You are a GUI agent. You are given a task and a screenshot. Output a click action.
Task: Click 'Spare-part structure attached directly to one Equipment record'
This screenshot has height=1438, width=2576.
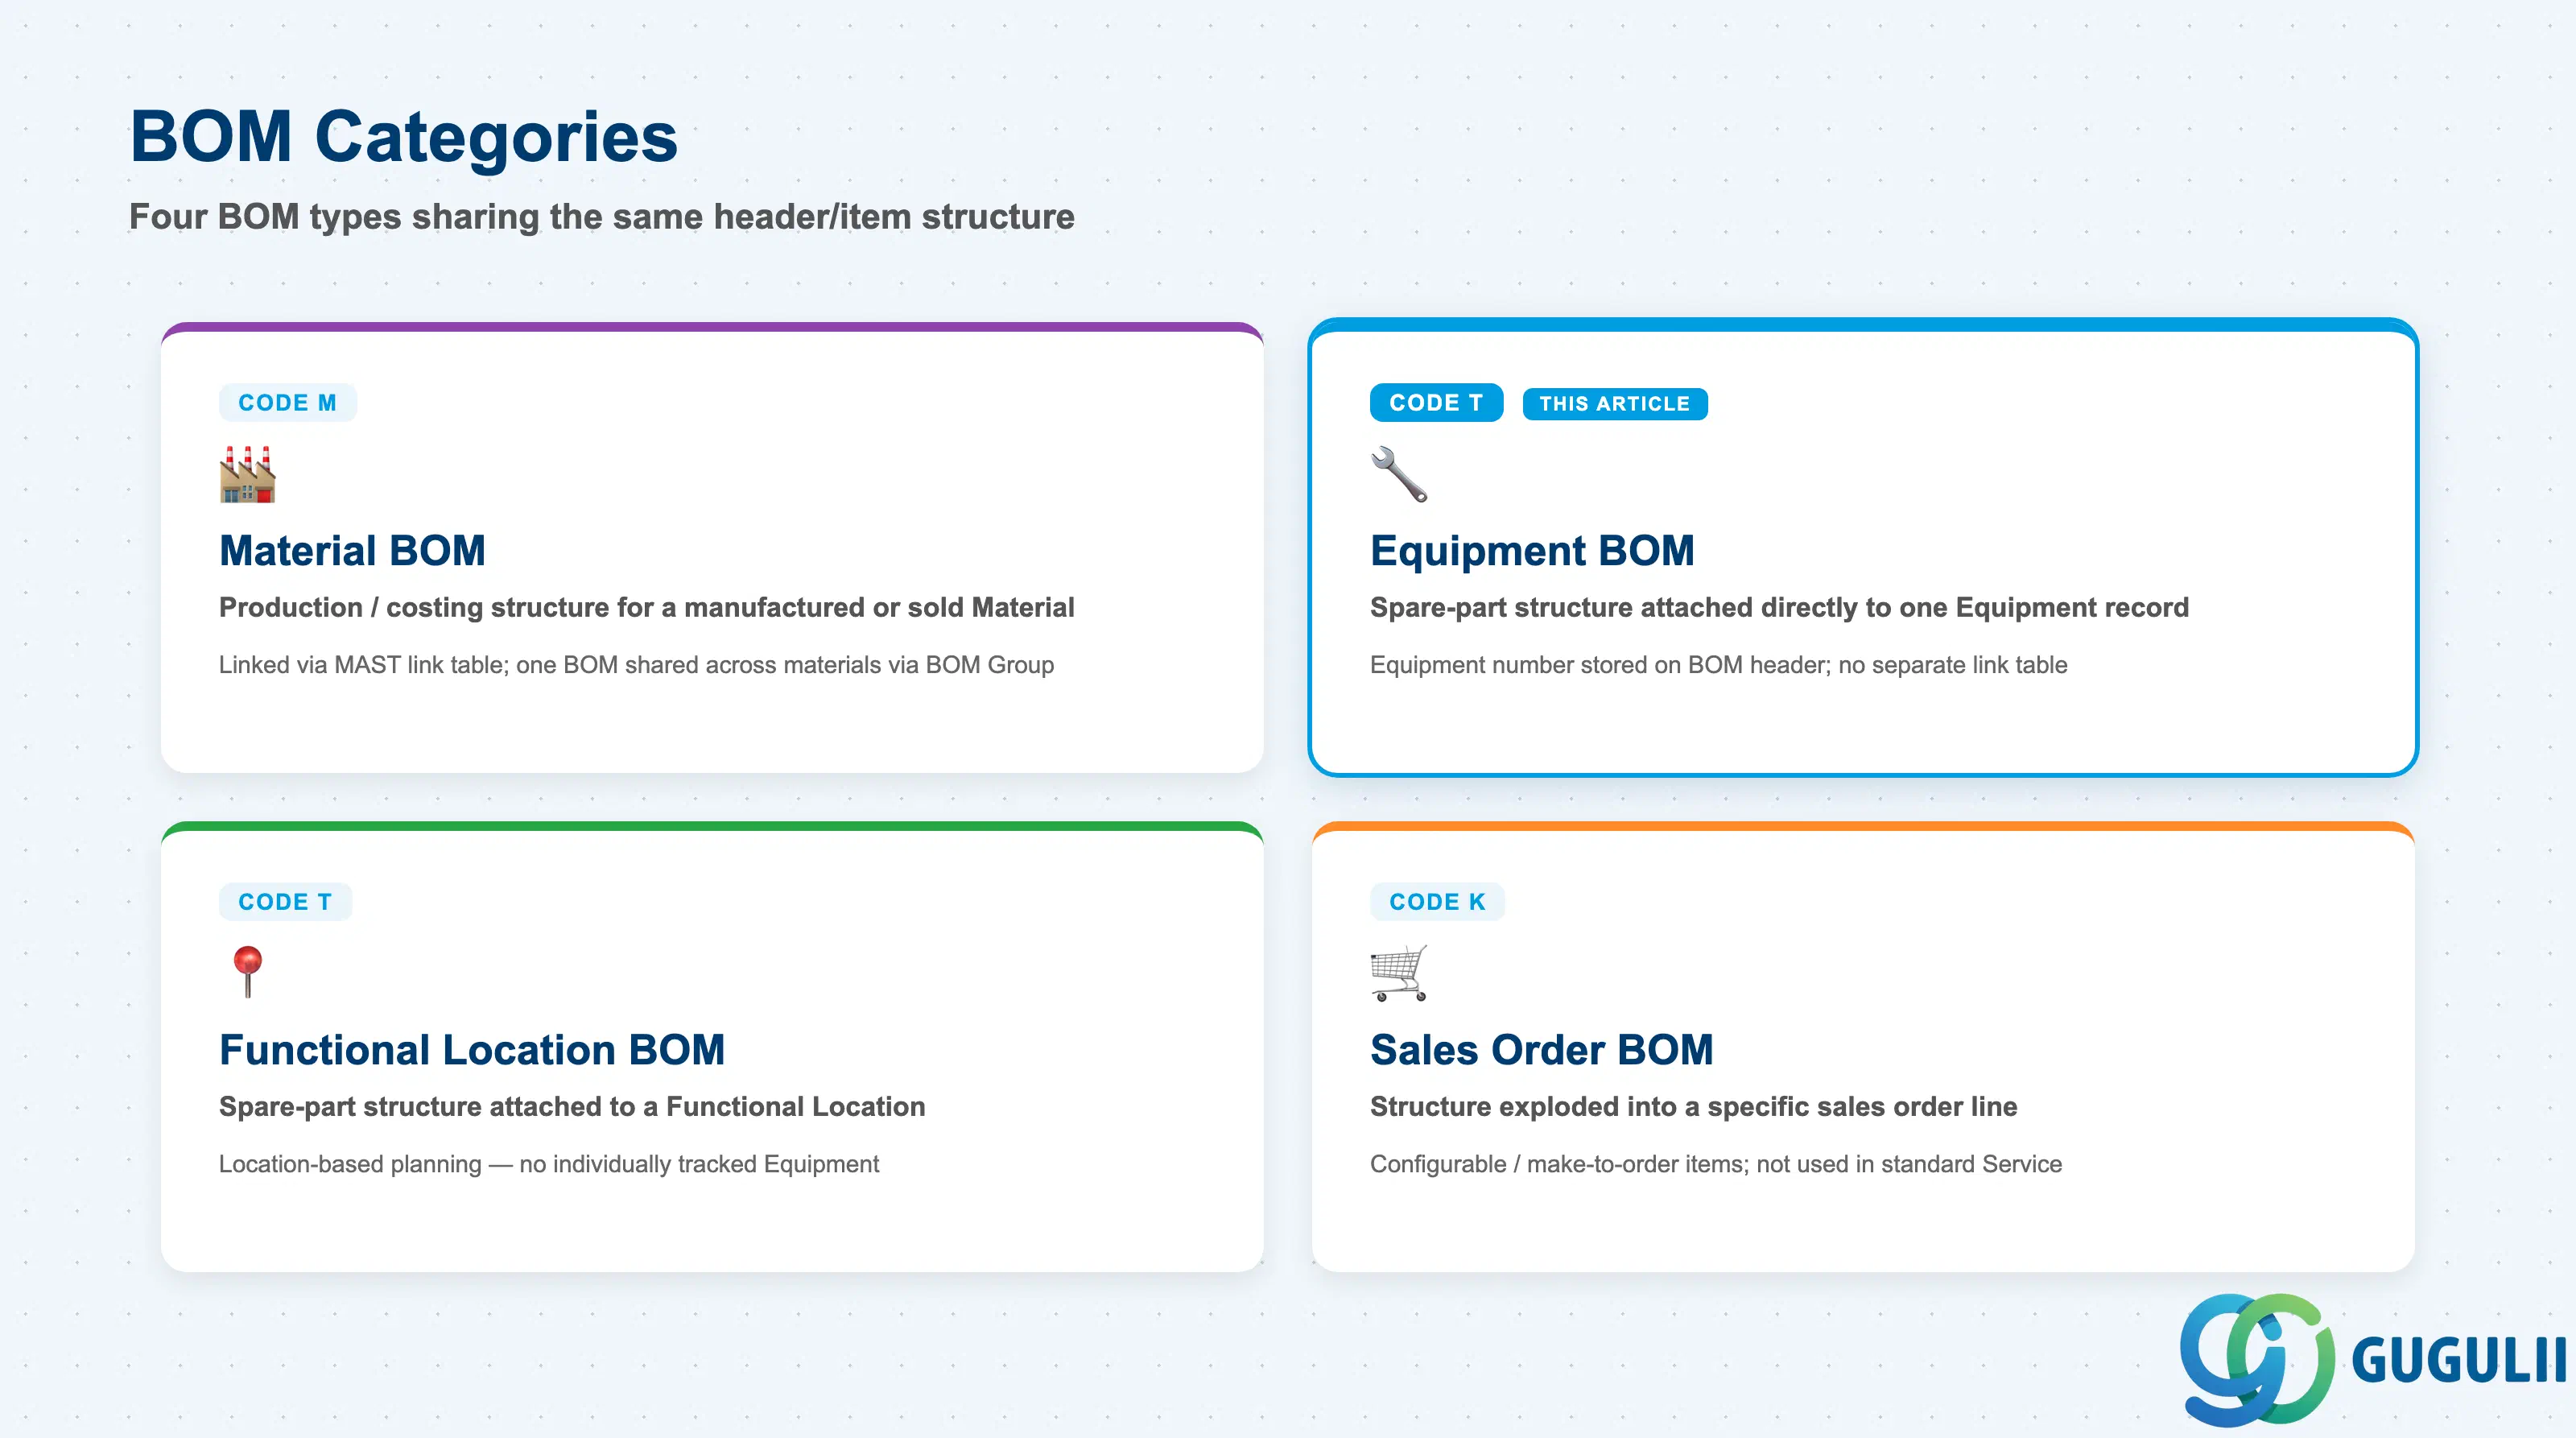(x=1779, y=607)
